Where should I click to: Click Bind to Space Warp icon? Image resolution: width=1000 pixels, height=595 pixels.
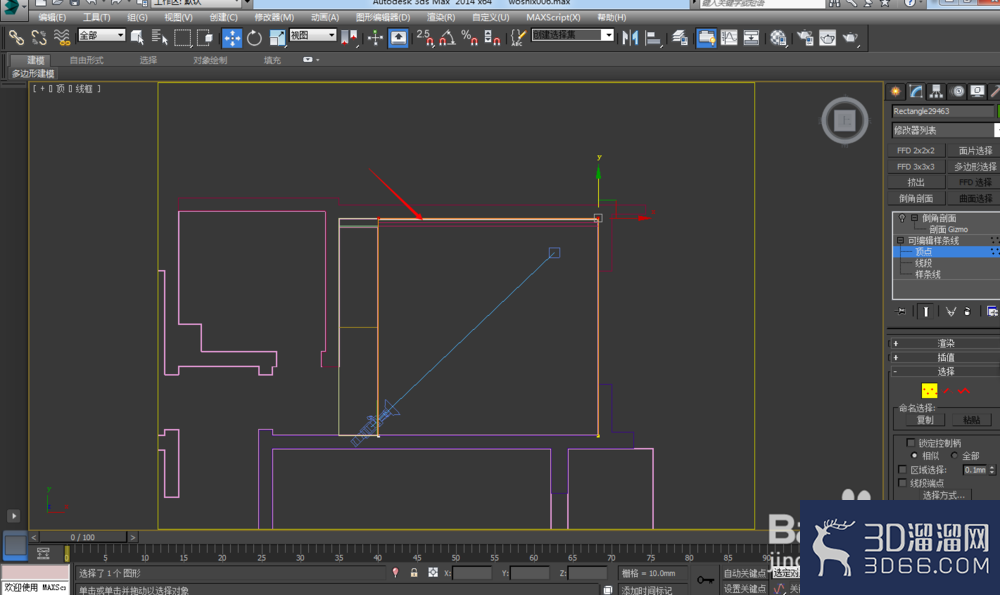62,38
